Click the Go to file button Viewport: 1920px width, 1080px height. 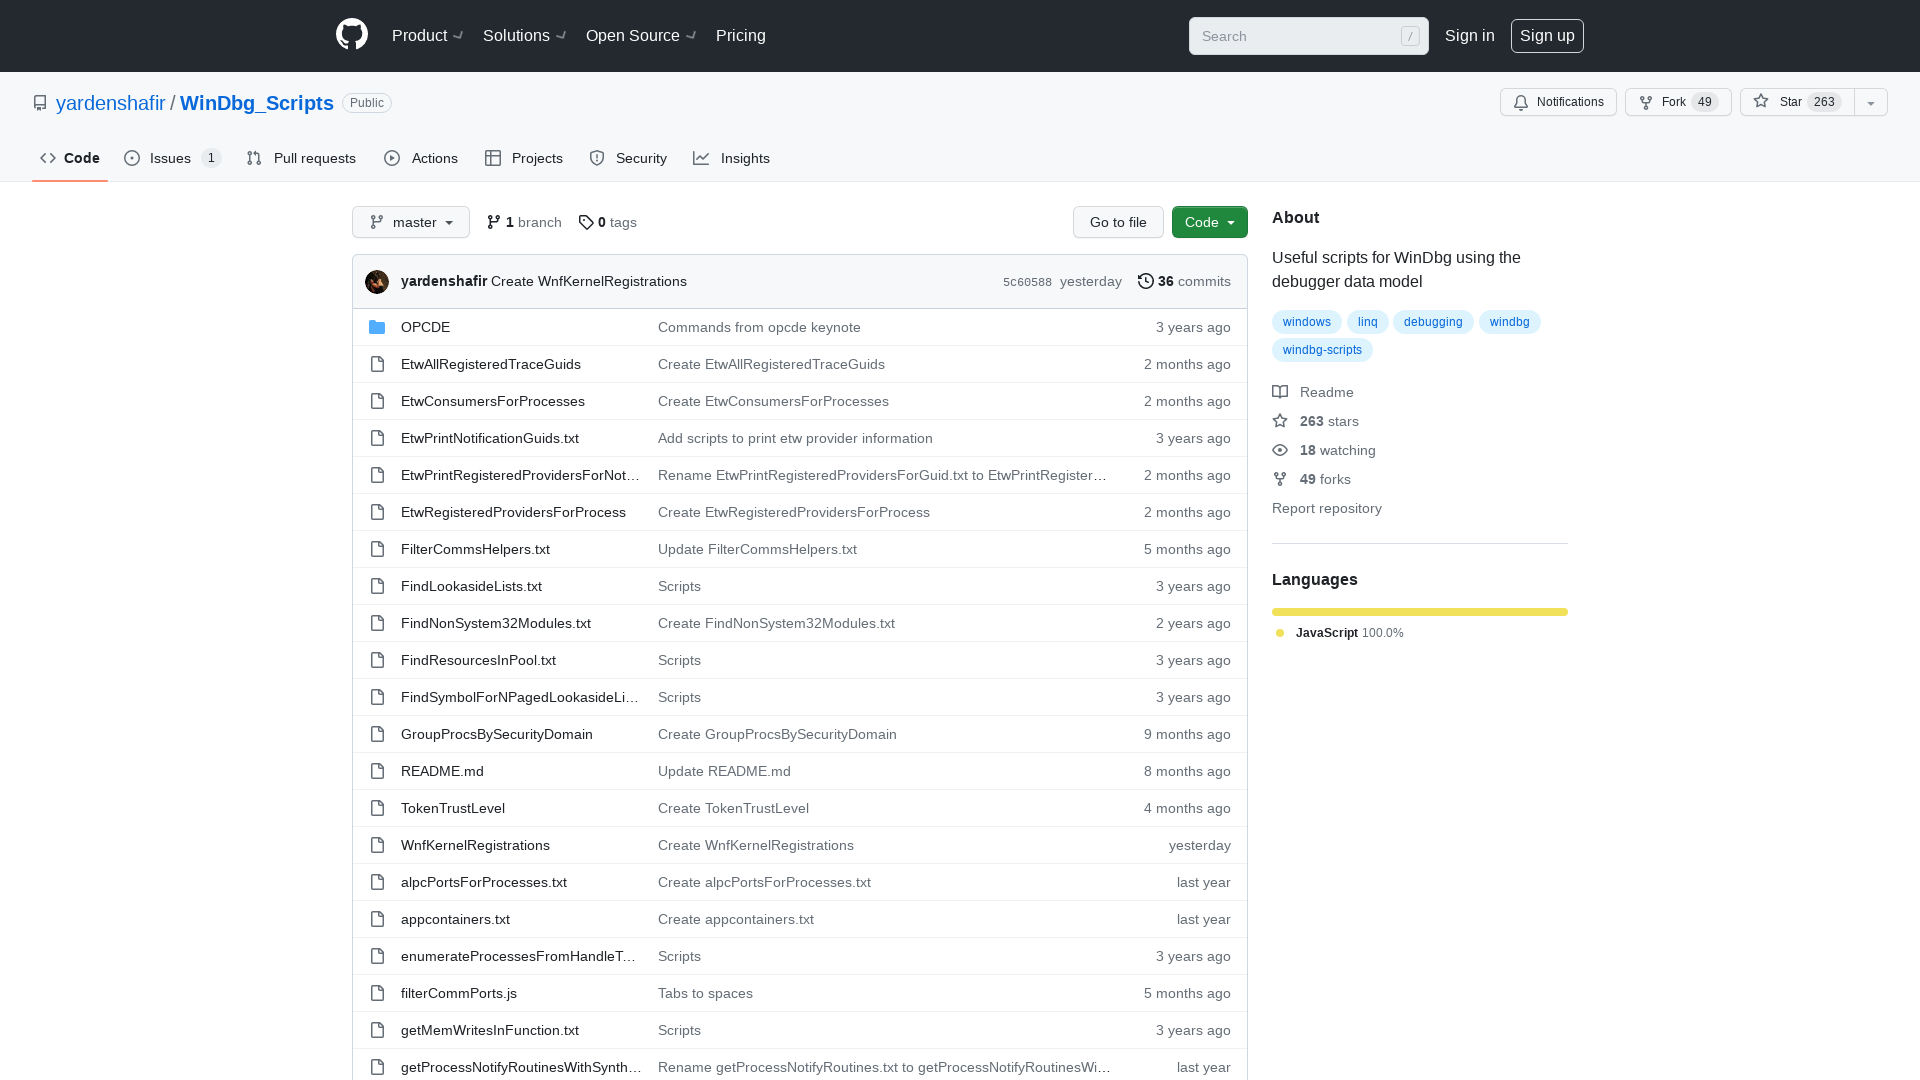(x=1118, y=222)
